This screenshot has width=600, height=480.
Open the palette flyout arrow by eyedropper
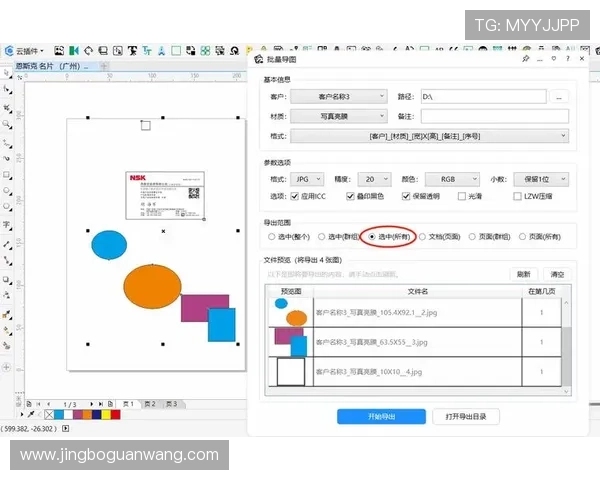tap(22, 414)
